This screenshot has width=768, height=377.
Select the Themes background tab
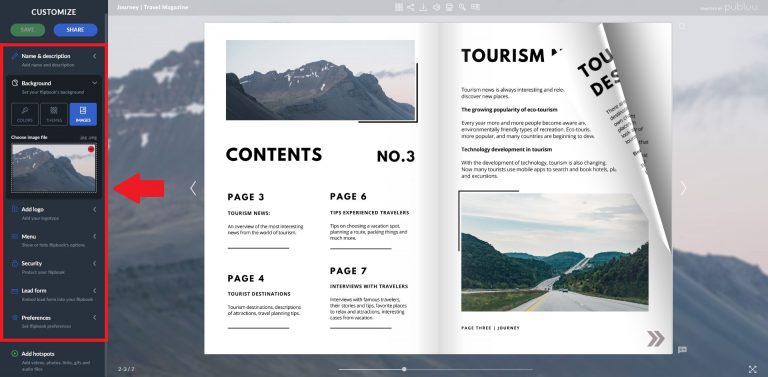pyautogui.click(x=54, y=114)
